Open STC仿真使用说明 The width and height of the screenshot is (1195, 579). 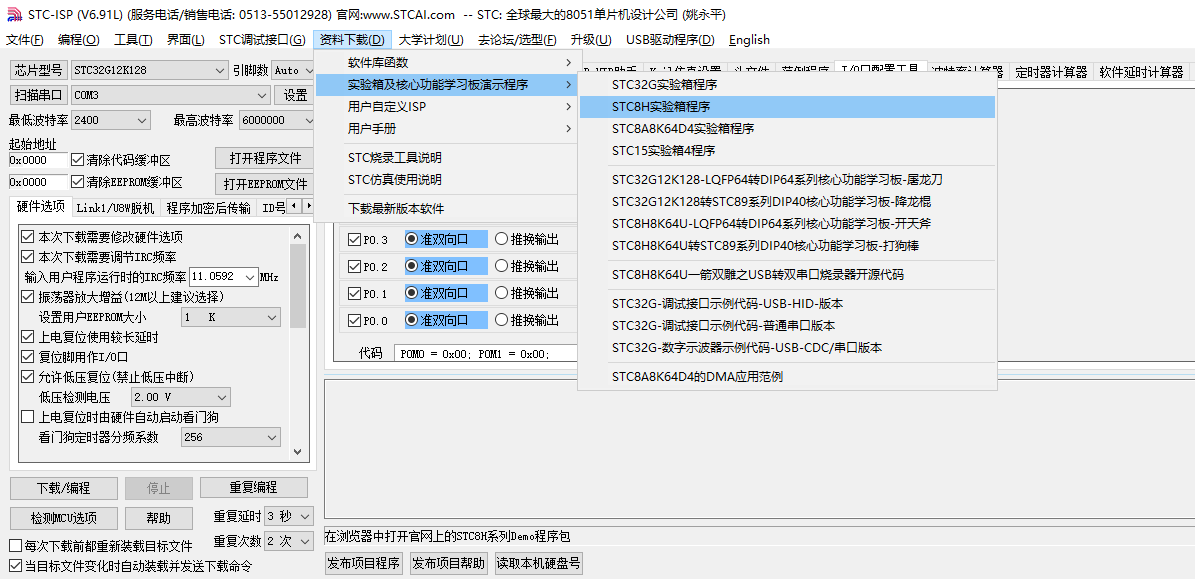coord(447,180)
